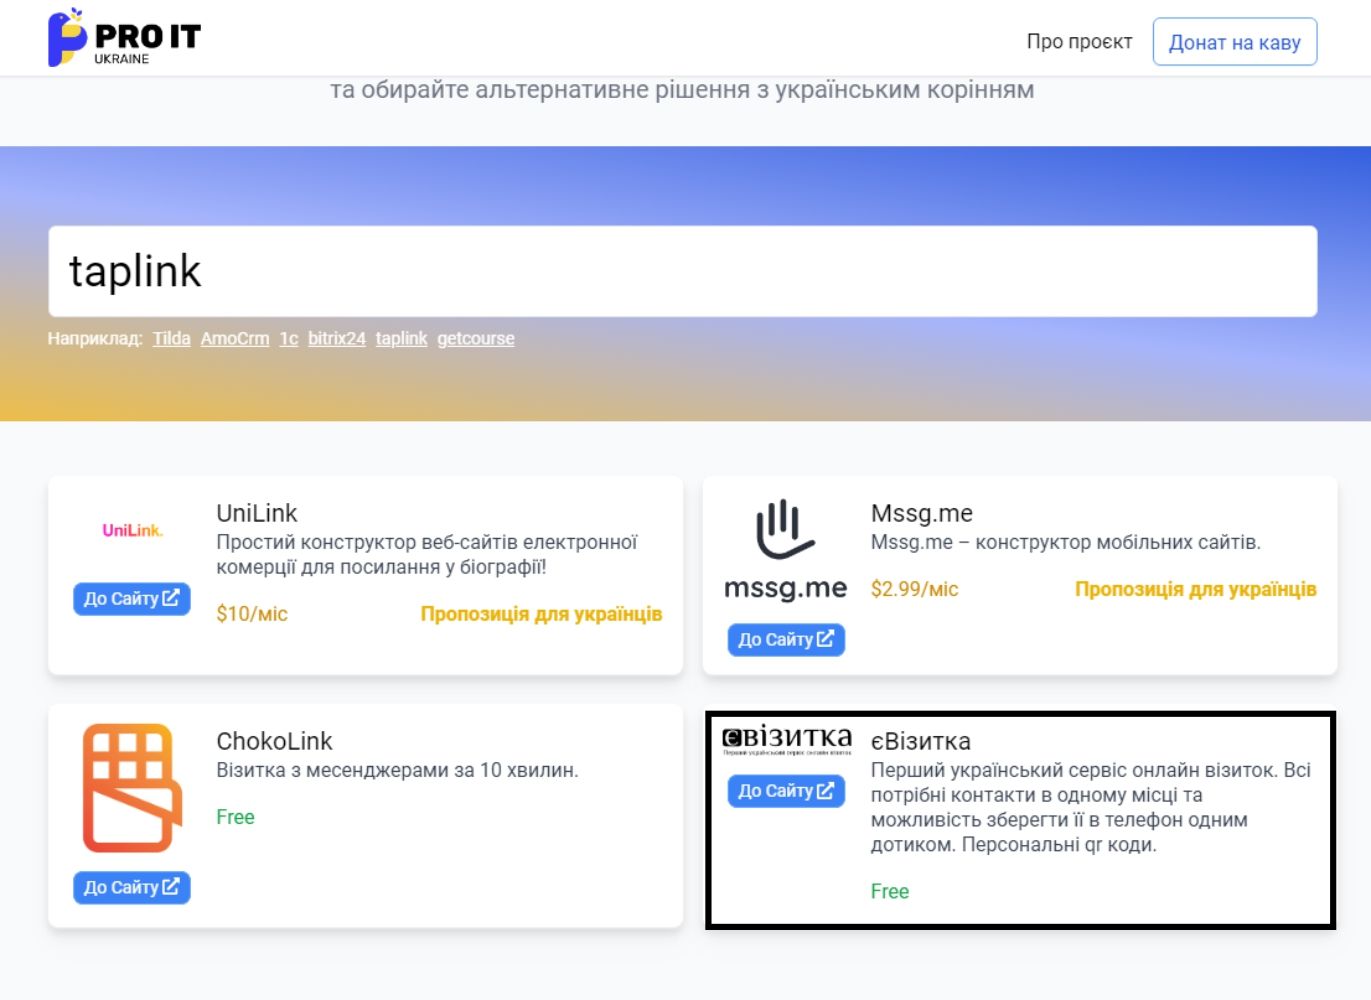1371x1000 pixels.
Task: Choose the bitrix24 example link
Action: tap(337, 339)
